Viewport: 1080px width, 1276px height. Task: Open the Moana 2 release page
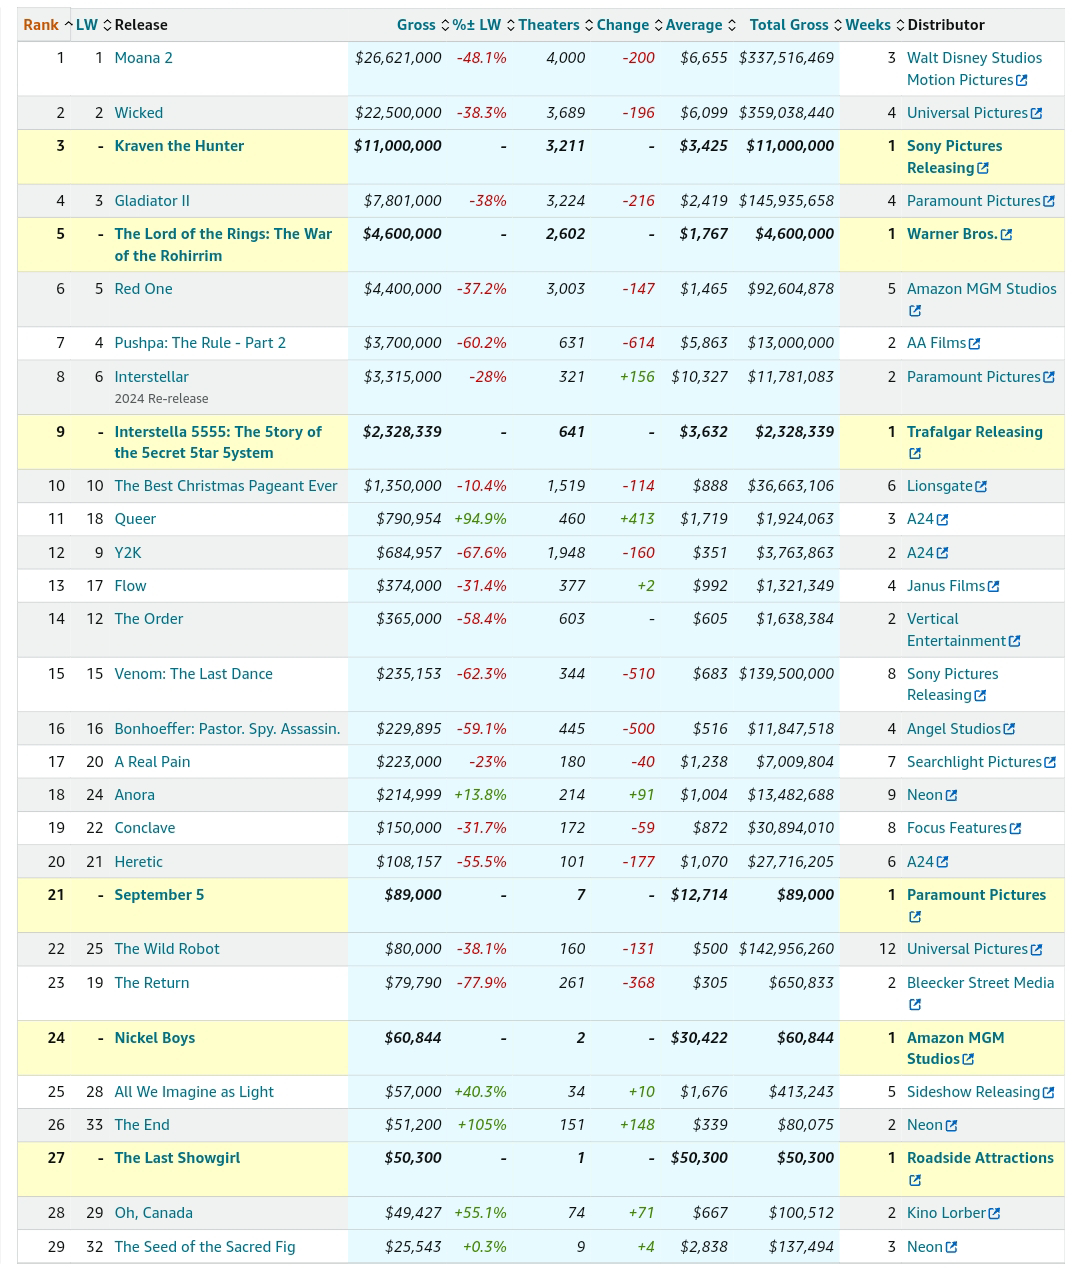[143, 58]
